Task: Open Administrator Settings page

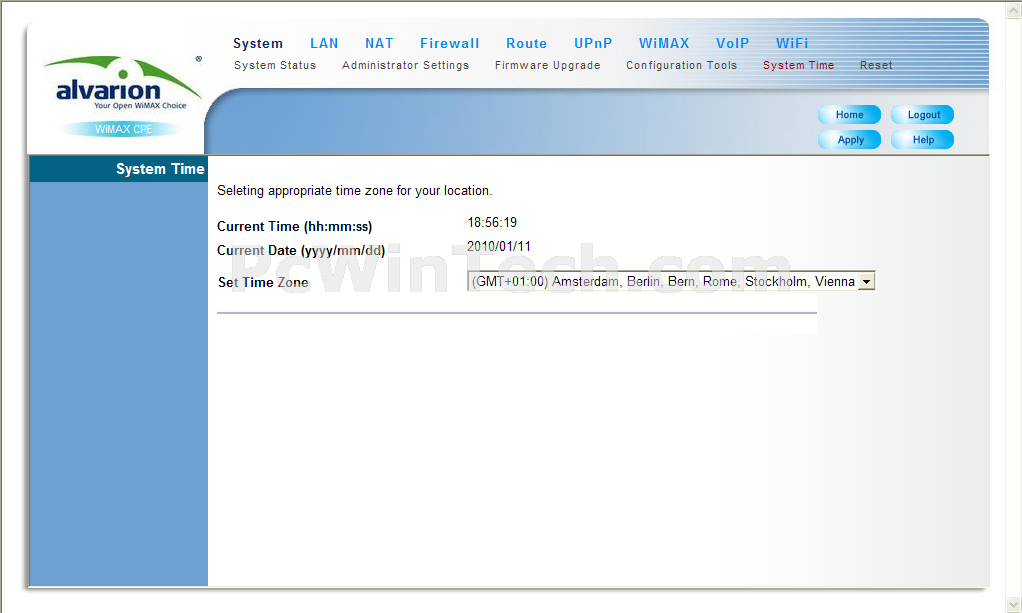Action: pyautogui.click(x=405, y=65)
